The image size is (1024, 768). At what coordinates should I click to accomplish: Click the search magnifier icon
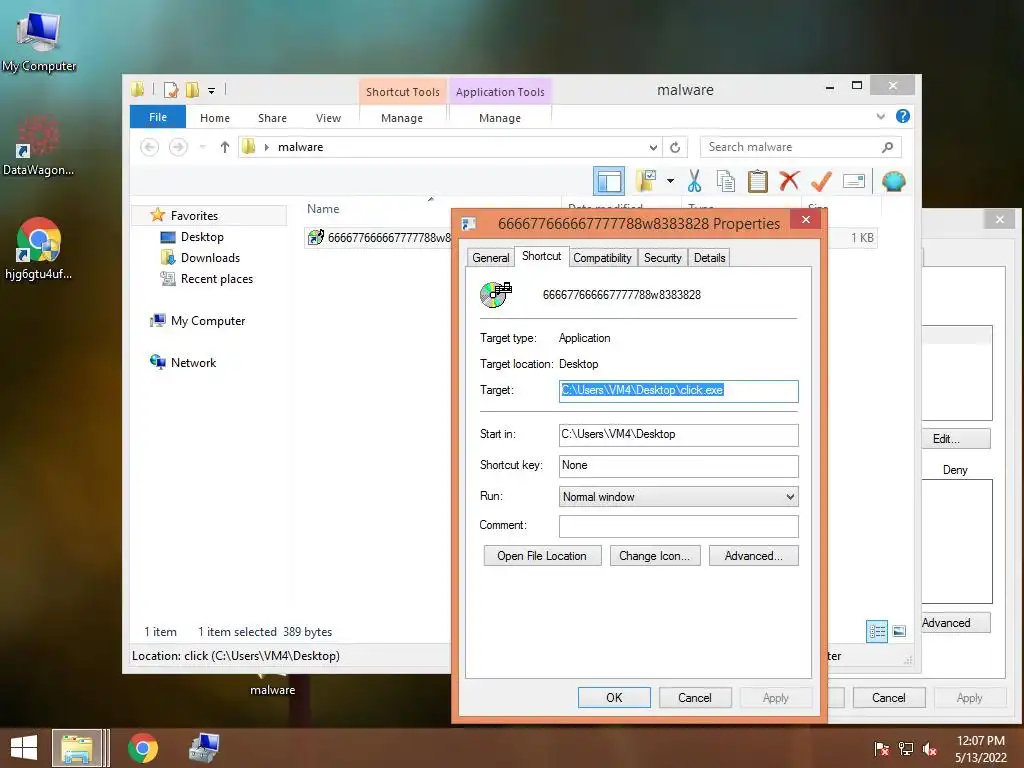point(888,147)
